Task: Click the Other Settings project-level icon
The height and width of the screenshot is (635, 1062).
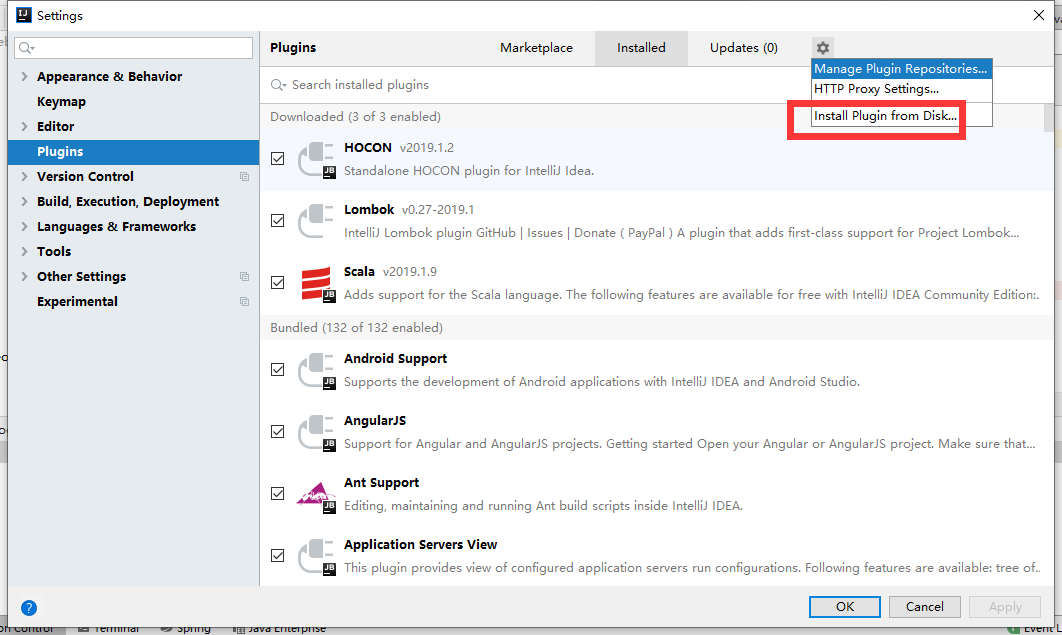Action: (245, 277)
